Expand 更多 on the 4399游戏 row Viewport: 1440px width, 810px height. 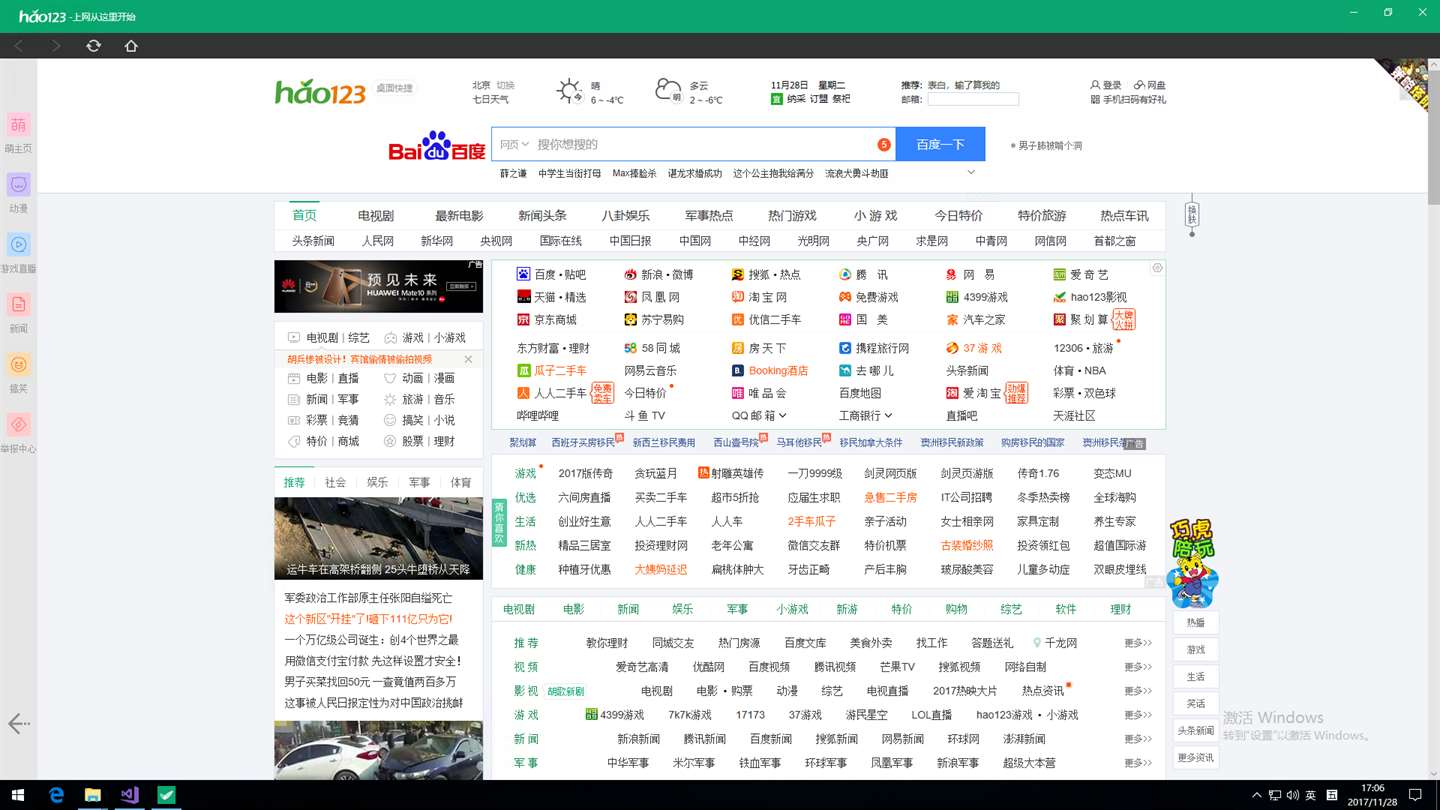(1138, 715)
